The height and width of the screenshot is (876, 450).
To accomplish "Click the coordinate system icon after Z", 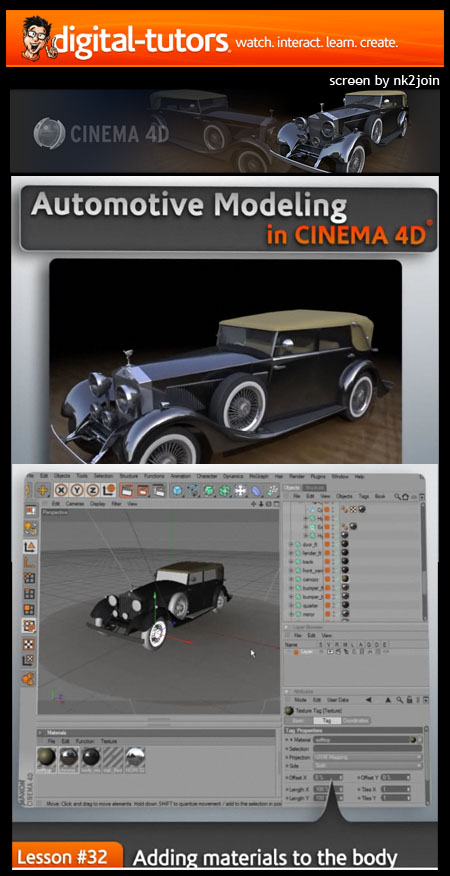I will [108, 491].
